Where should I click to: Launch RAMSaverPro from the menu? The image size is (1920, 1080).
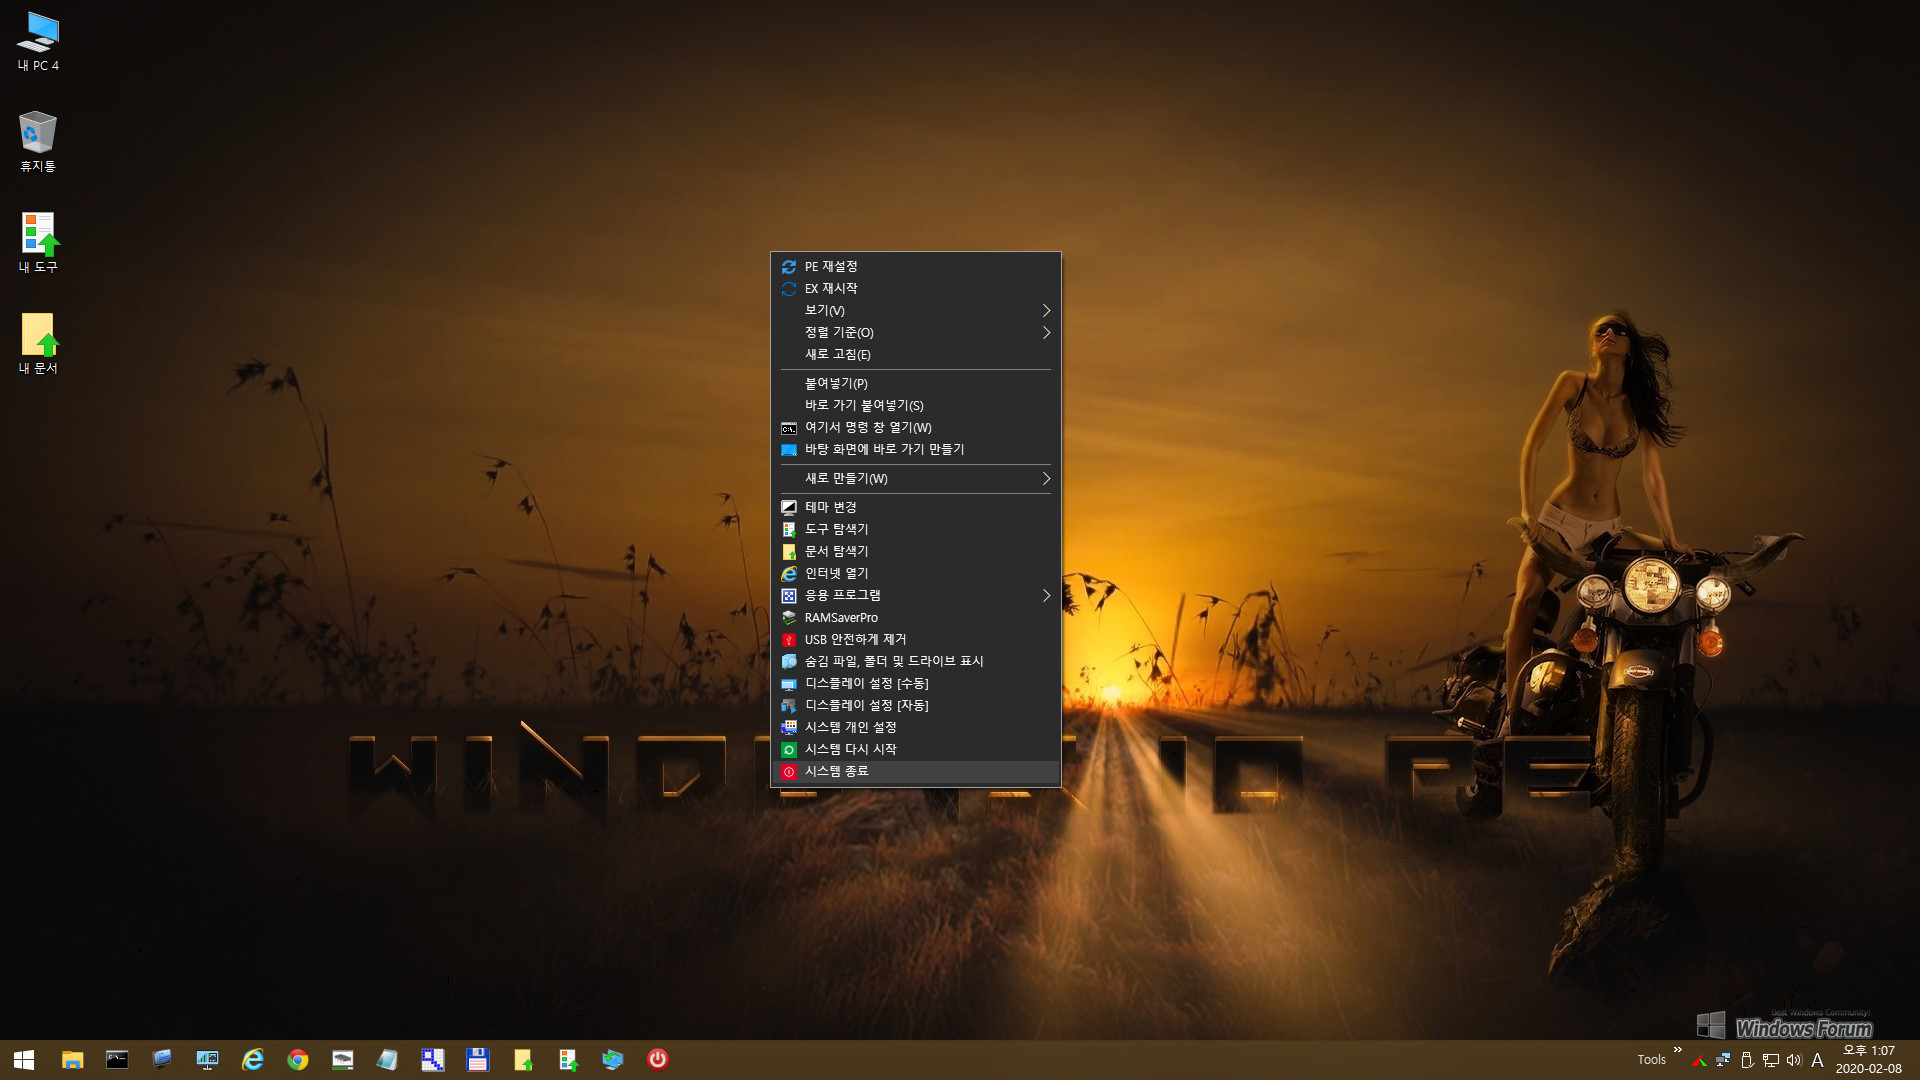[x=915, y=617]
